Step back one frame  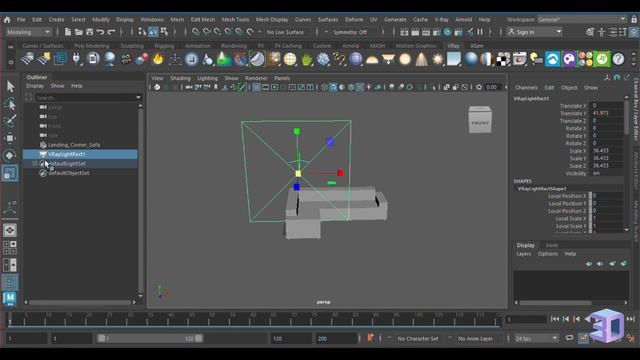[x=566, y=319]
